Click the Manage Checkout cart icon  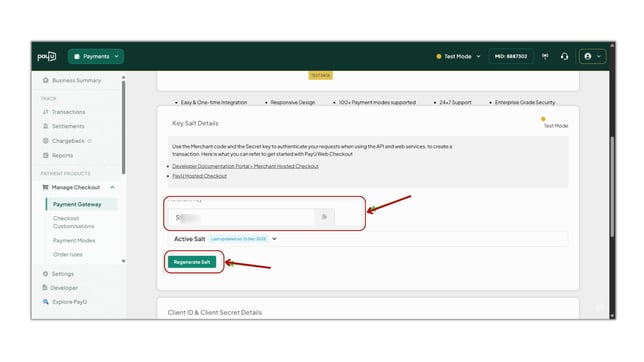(x=46, y=187)
